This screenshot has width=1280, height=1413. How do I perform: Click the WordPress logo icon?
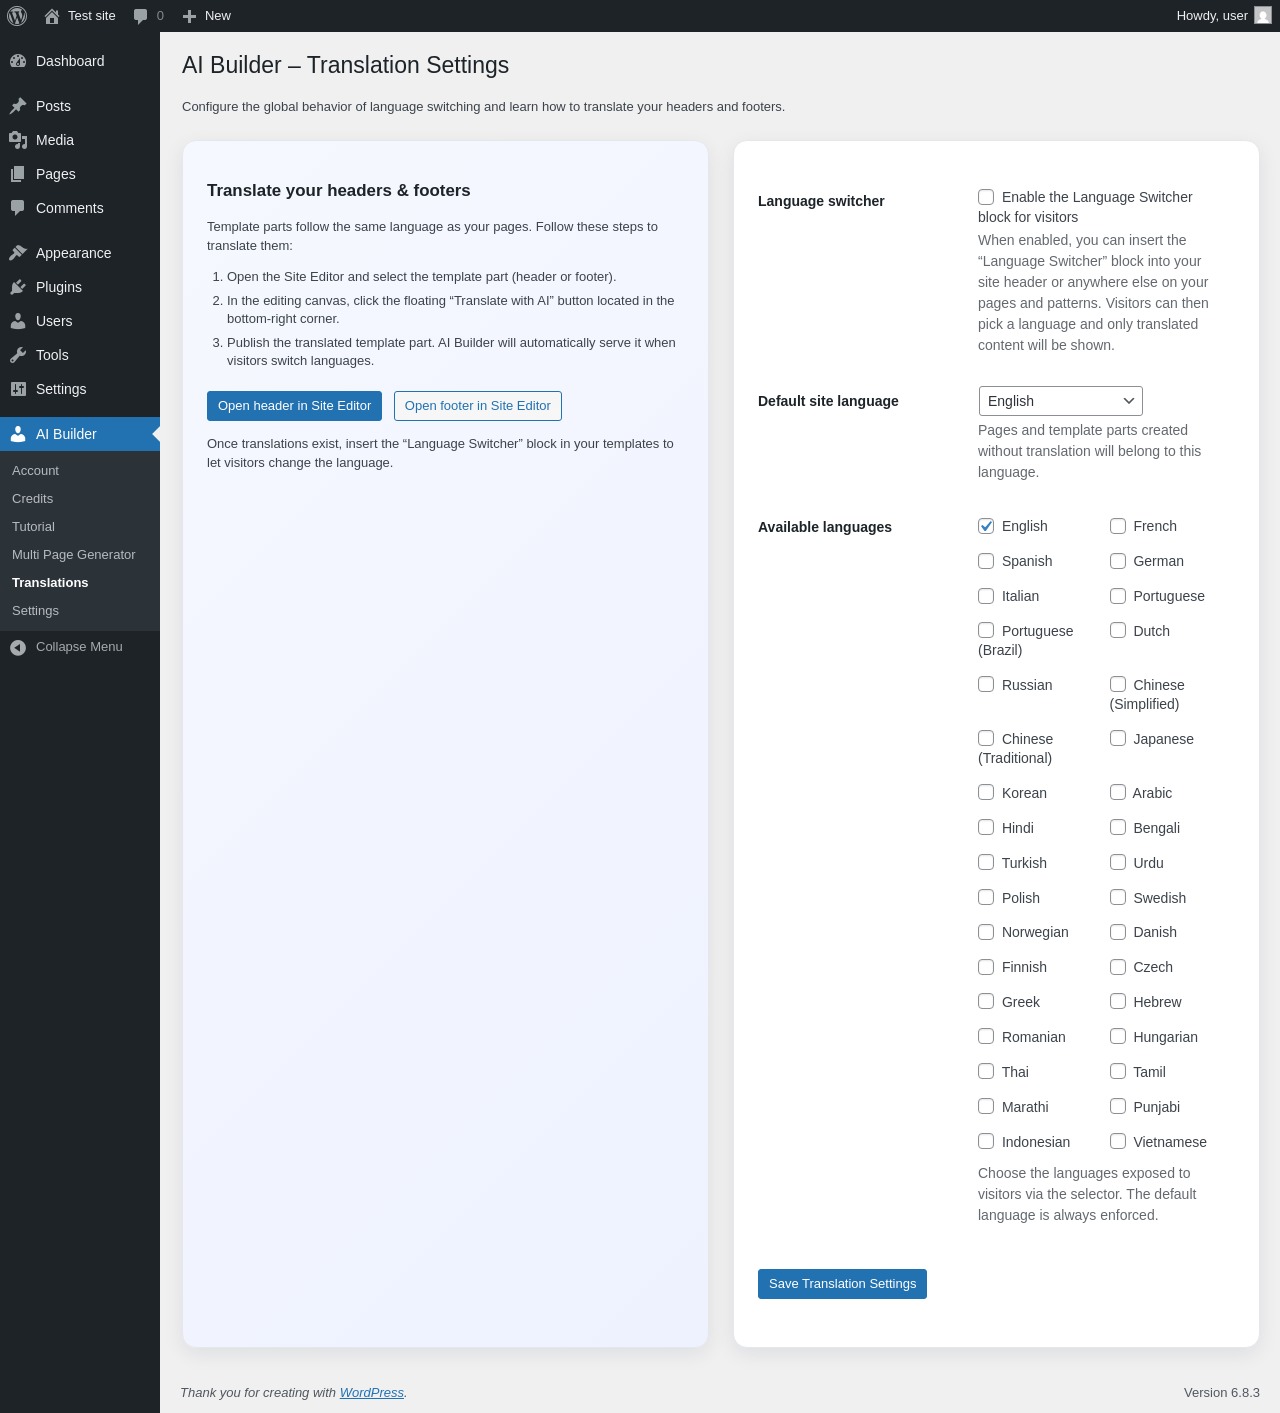point(17,16)
